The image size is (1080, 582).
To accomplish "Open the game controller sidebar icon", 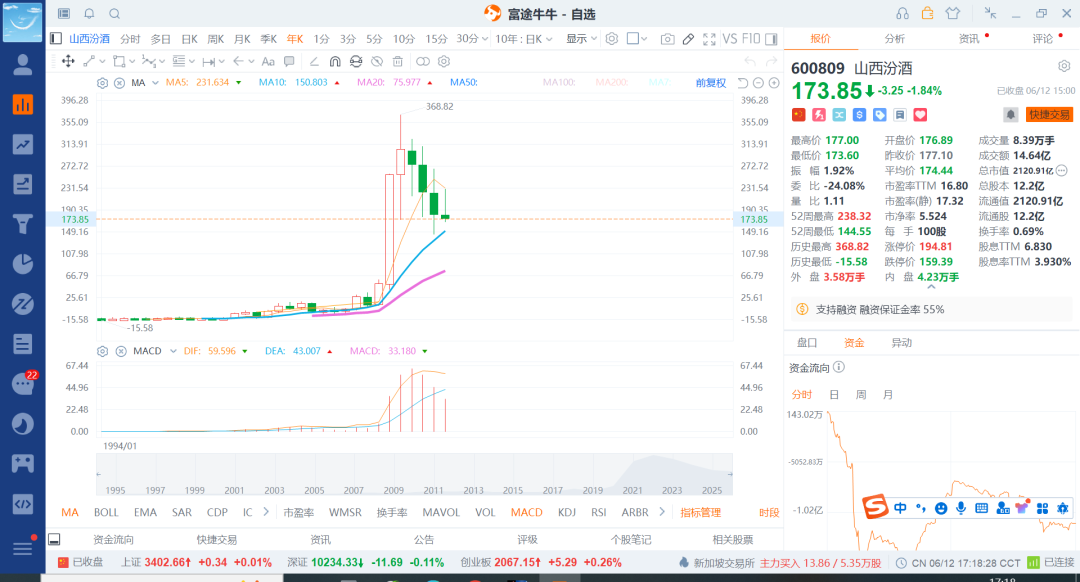I will click(x=23, y=463).
